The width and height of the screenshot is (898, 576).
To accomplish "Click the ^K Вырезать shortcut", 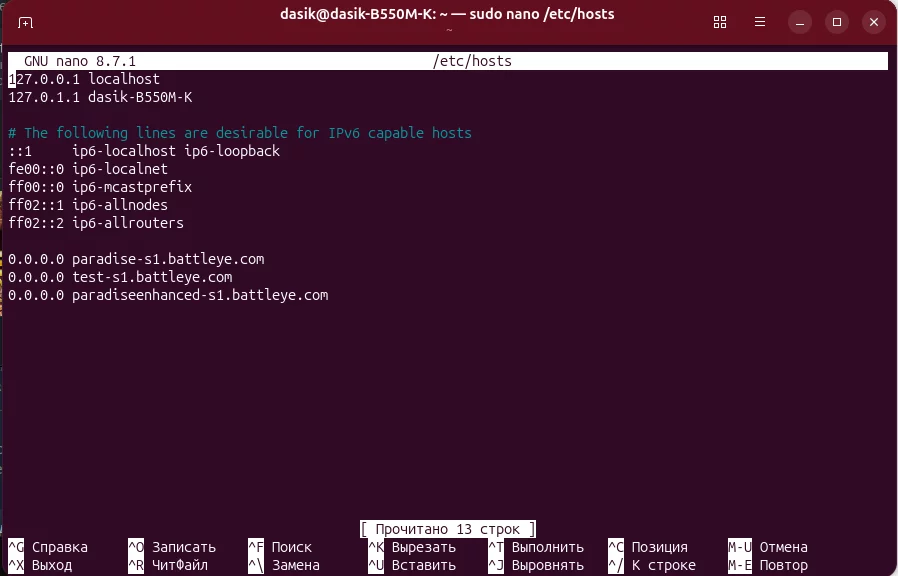I will pyautogui.click(x=412, y=547).
